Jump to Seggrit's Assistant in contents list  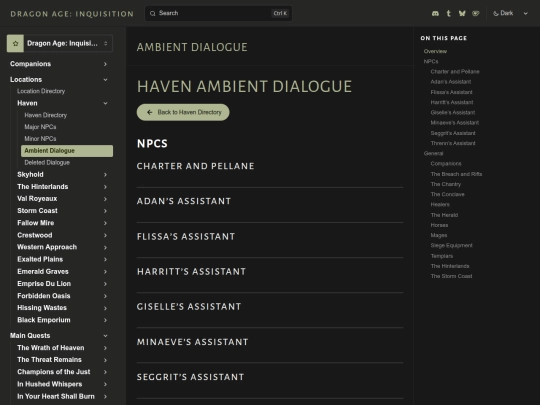[x=453, y=133]
